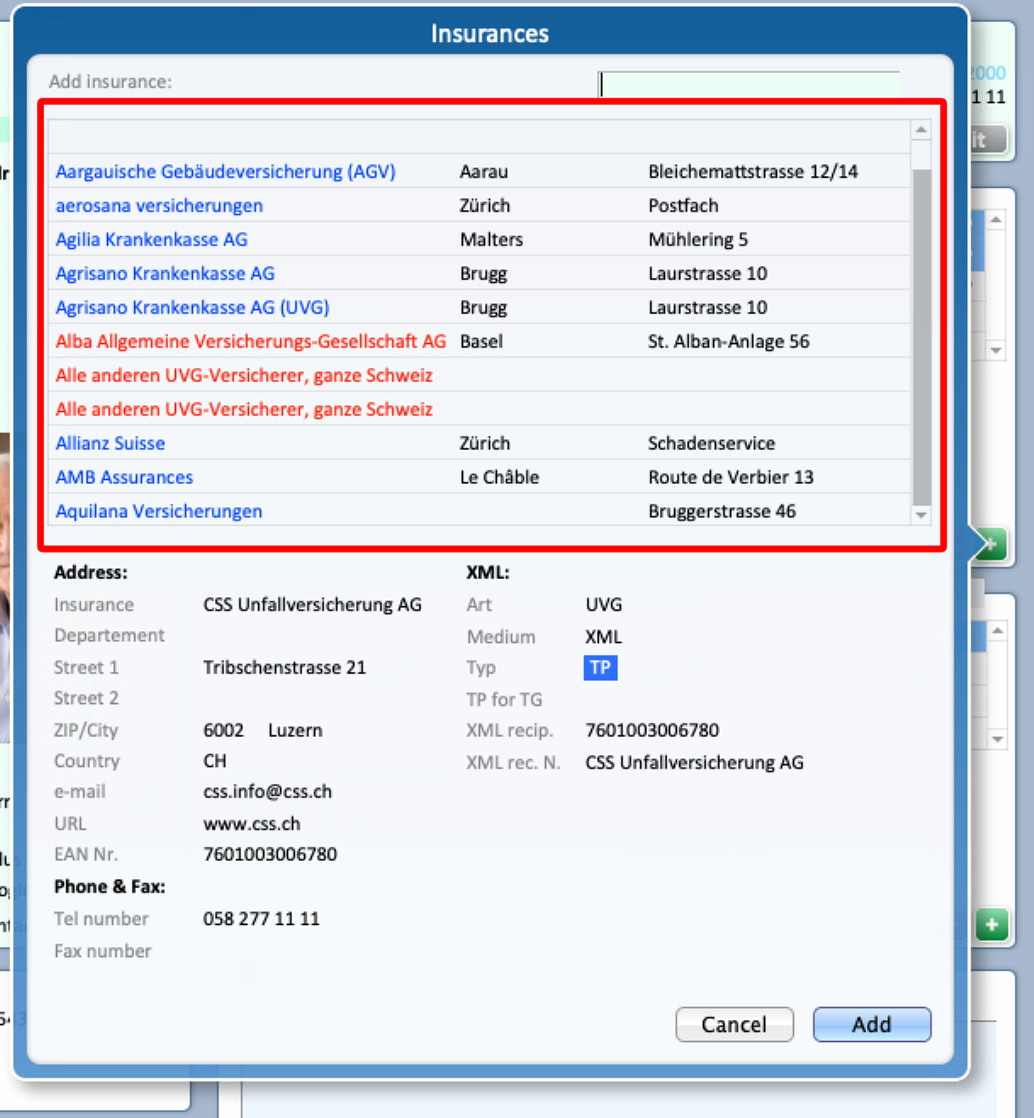Viewport: 1034px width, 1118px height.
Task: Pick Alba Allgemeine Versicherungs-Gesellschaft AG
Action: 479,342
